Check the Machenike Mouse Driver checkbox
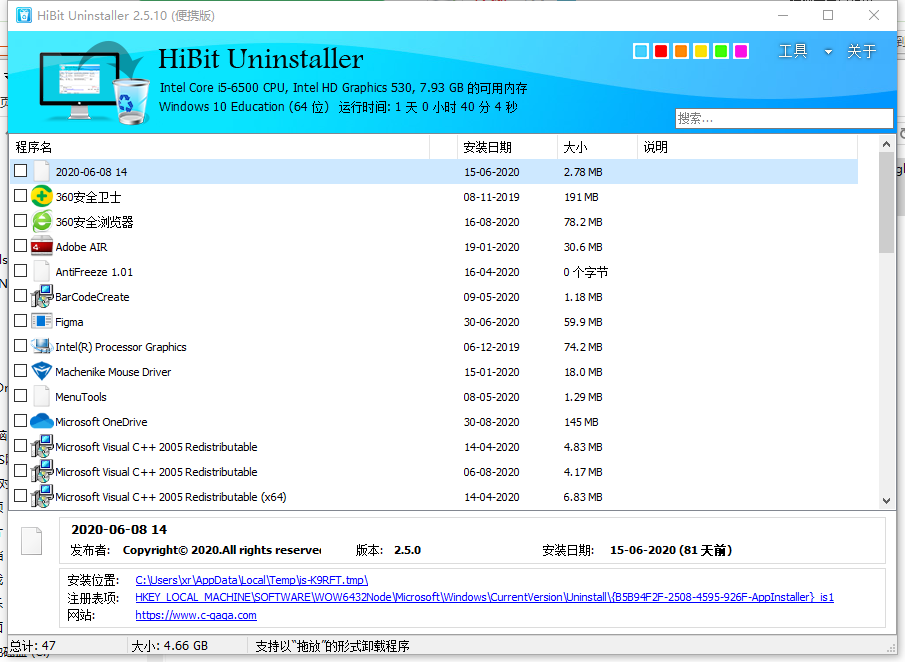This screenshot has height=662, width=905. [x=20, y=371]
